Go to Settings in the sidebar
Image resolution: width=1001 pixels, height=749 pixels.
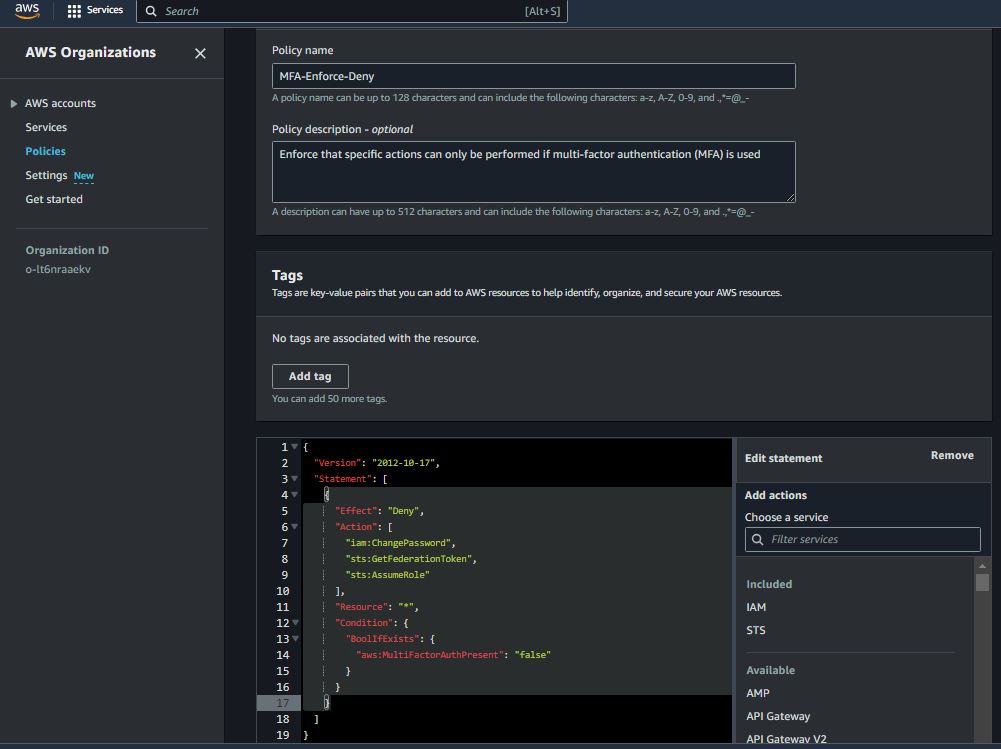(46, 175)
